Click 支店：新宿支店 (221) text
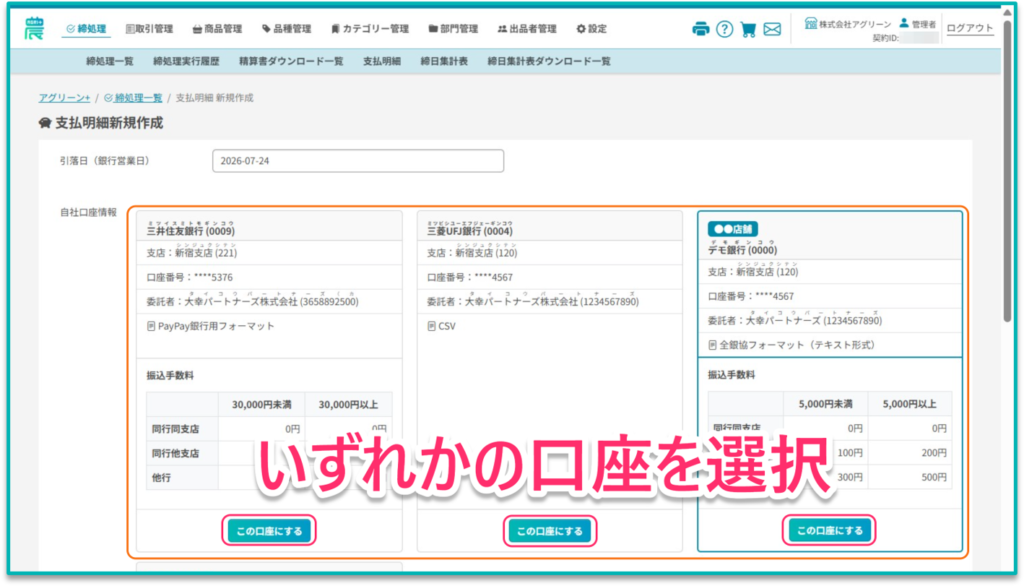 coord(191,253)
